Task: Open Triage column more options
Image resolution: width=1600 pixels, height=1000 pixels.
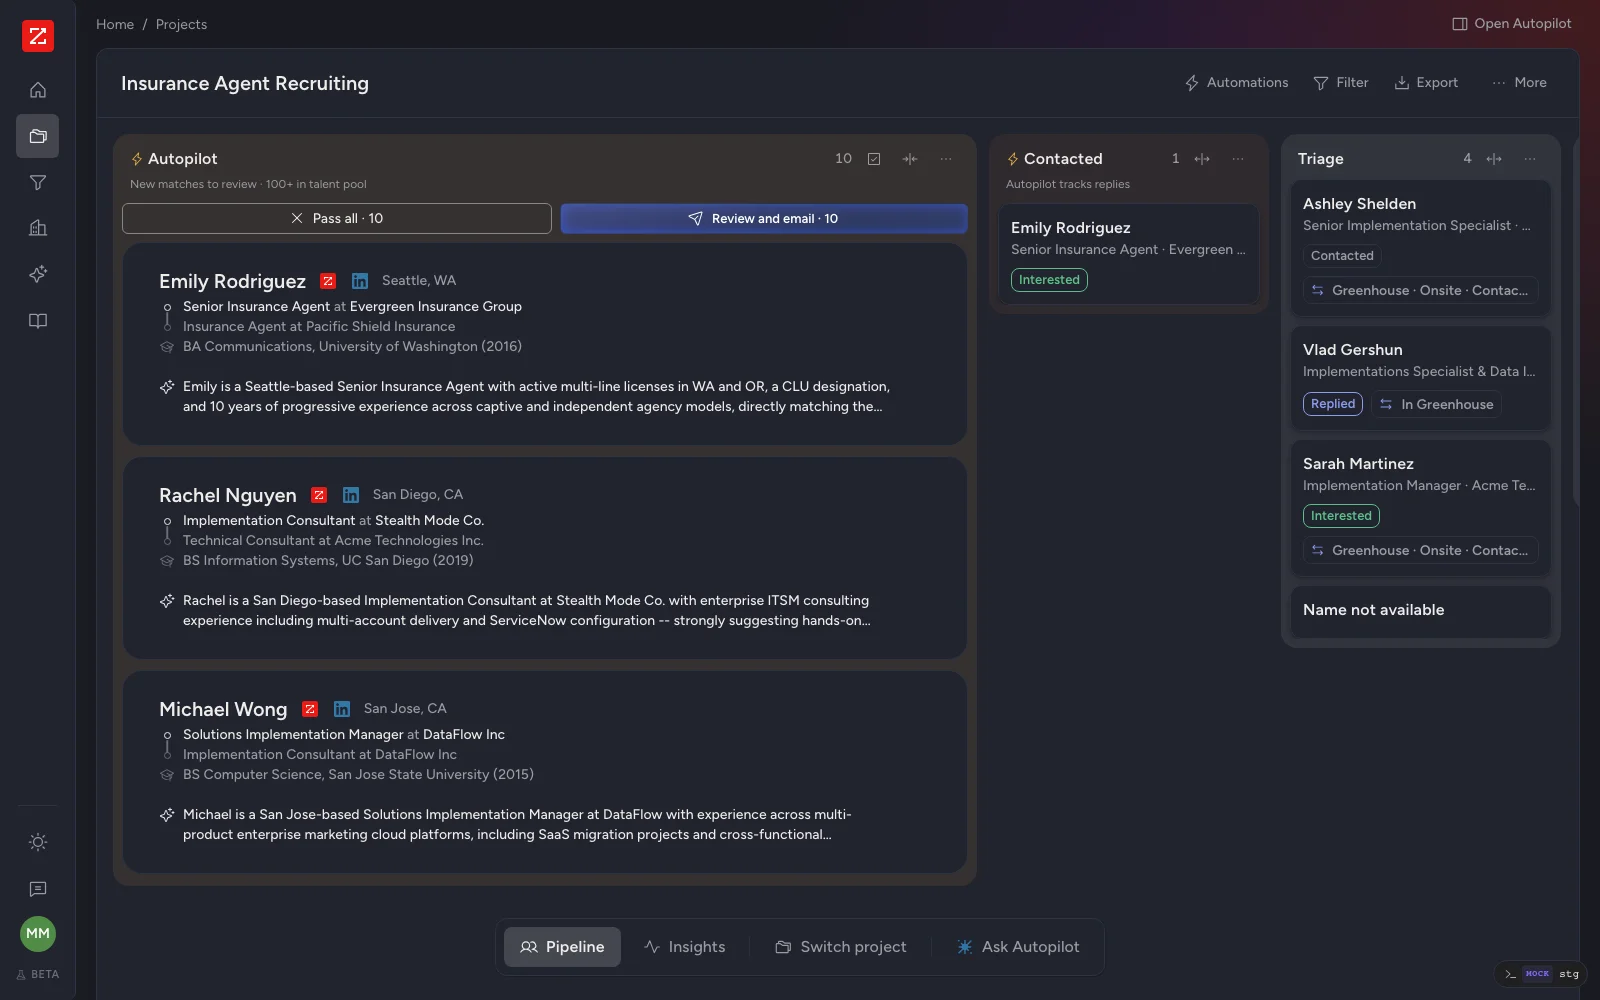Action: coord(1530,159)
